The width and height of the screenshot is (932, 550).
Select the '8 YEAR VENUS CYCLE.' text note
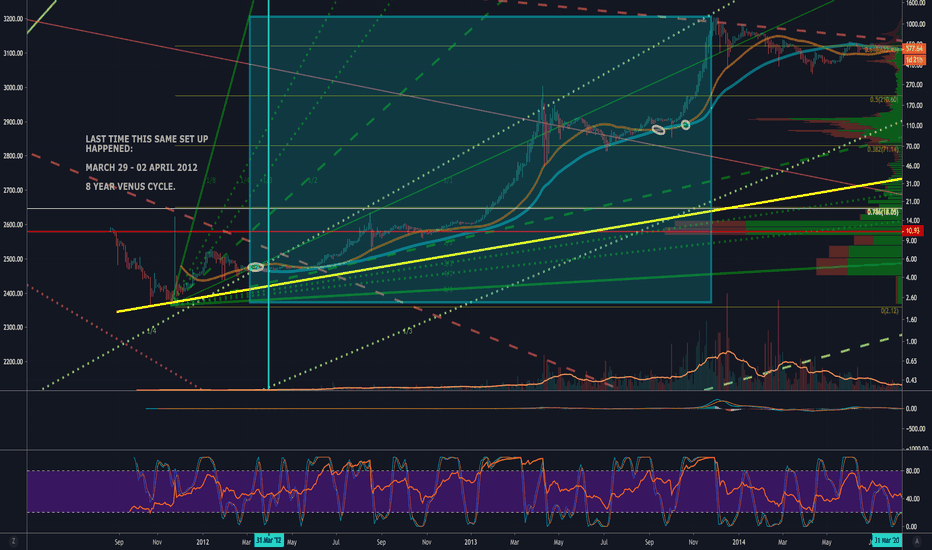(x=130, y=187)
